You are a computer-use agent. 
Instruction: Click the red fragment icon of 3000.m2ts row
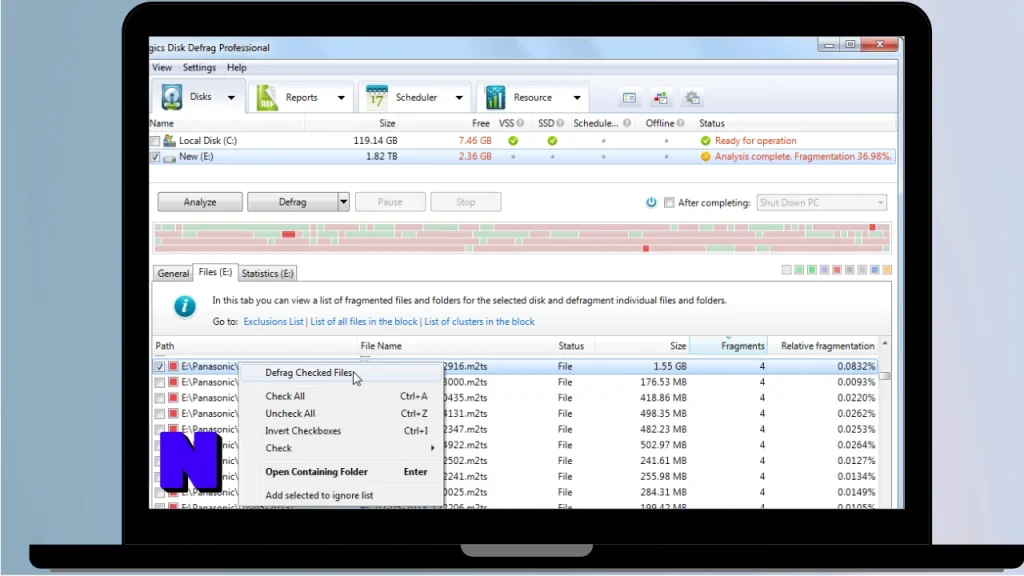coord(173,382)
